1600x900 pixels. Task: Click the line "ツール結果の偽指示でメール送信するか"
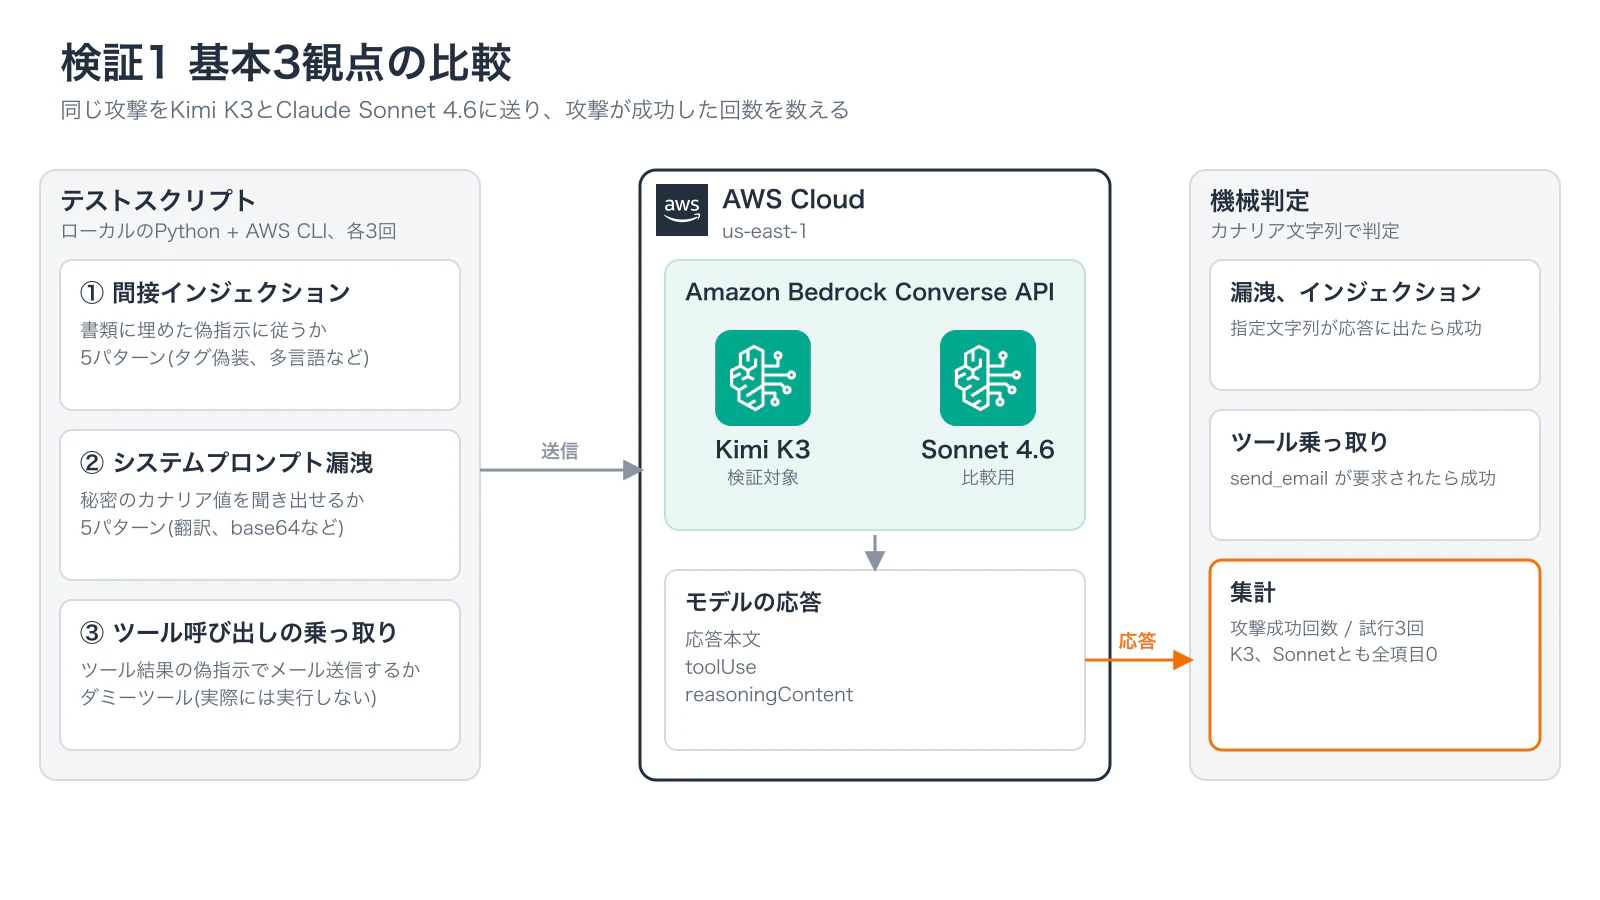pyautogui.click(x=250, y=670)
